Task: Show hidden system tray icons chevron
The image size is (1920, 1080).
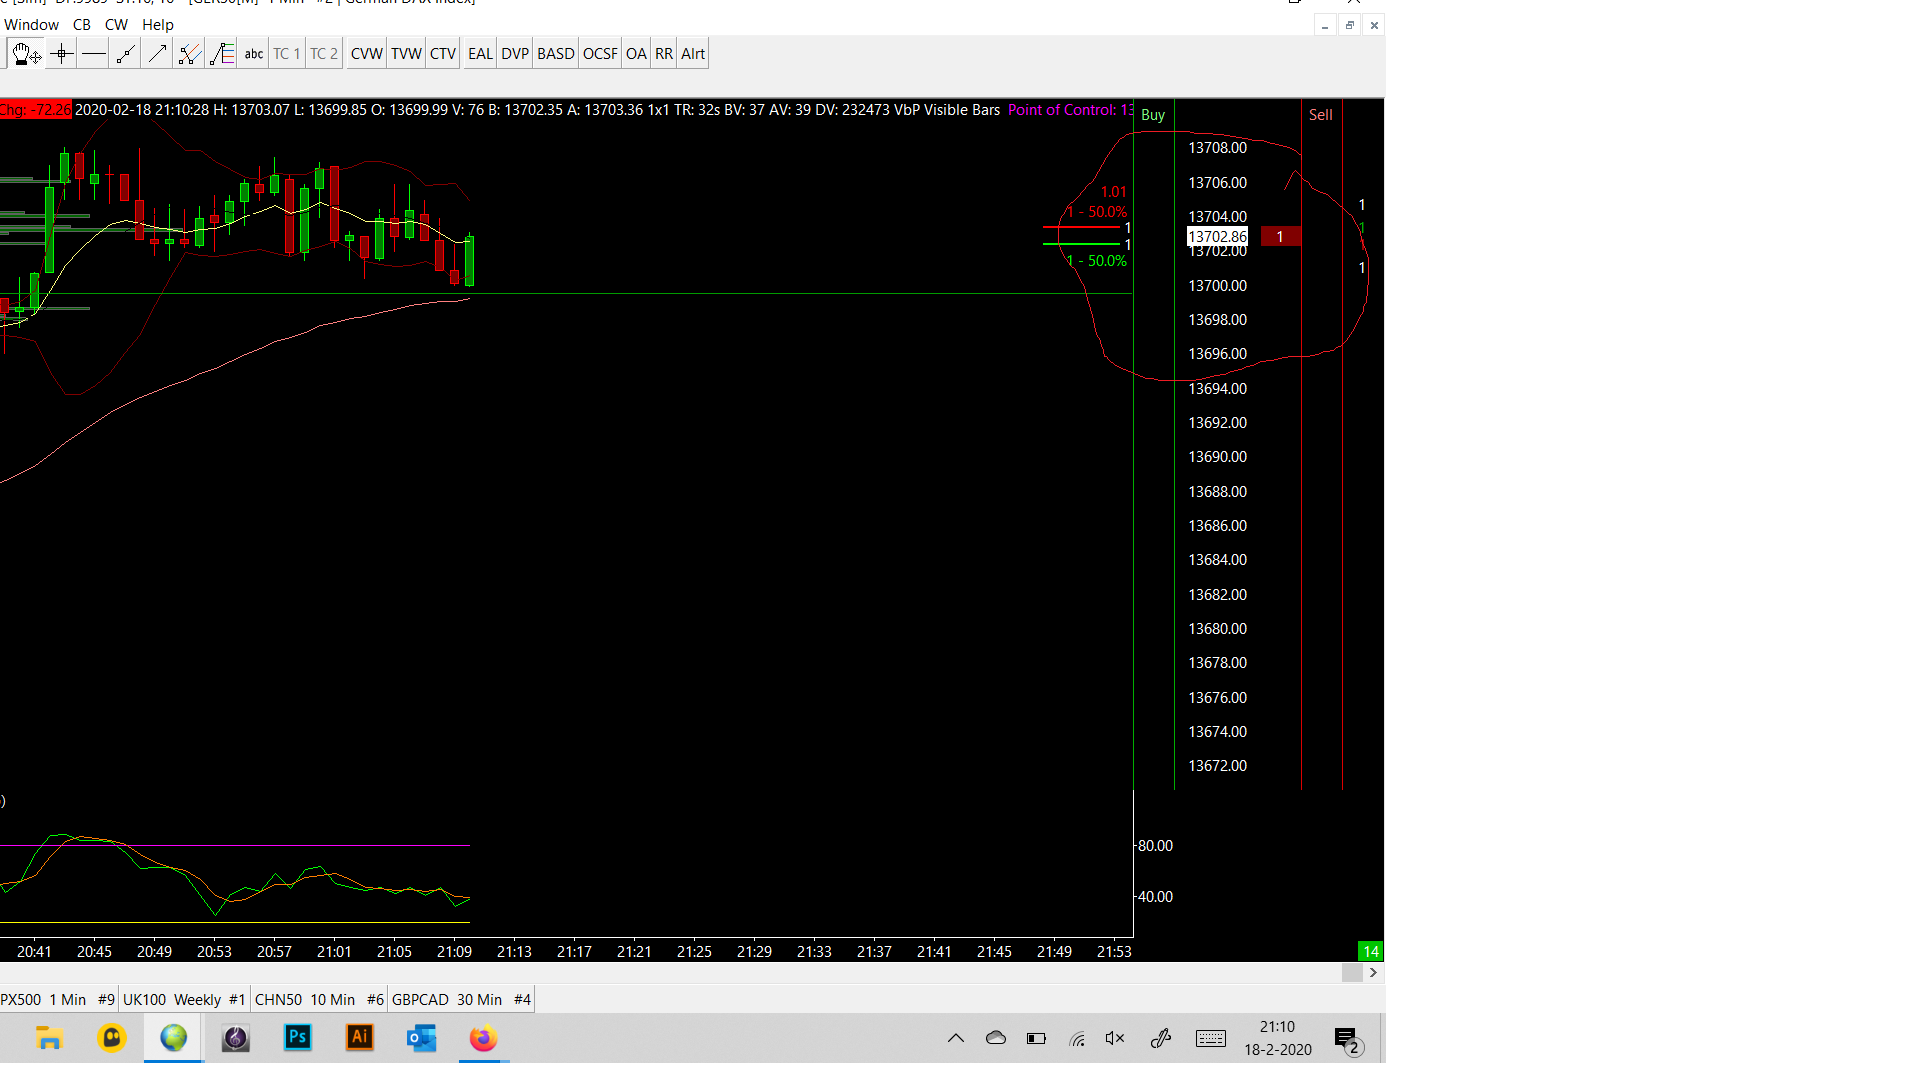Action: [x=956, y=1038]
